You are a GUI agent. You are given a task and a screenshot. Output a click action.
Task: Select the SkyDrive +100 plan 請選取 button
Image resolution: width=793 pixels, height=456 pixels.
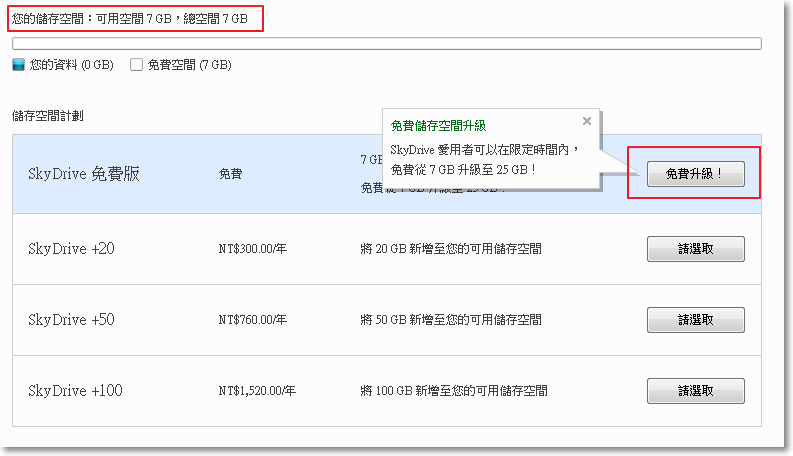pos(695,391)
